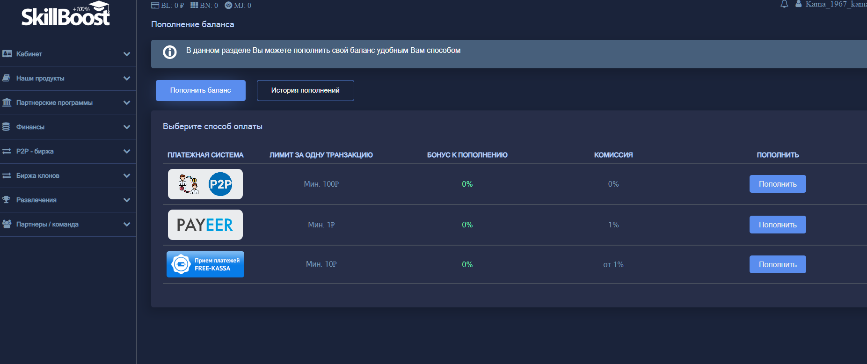
Task: Click the user profile icon
Action: pyautogui.click(x=798, y=4)
